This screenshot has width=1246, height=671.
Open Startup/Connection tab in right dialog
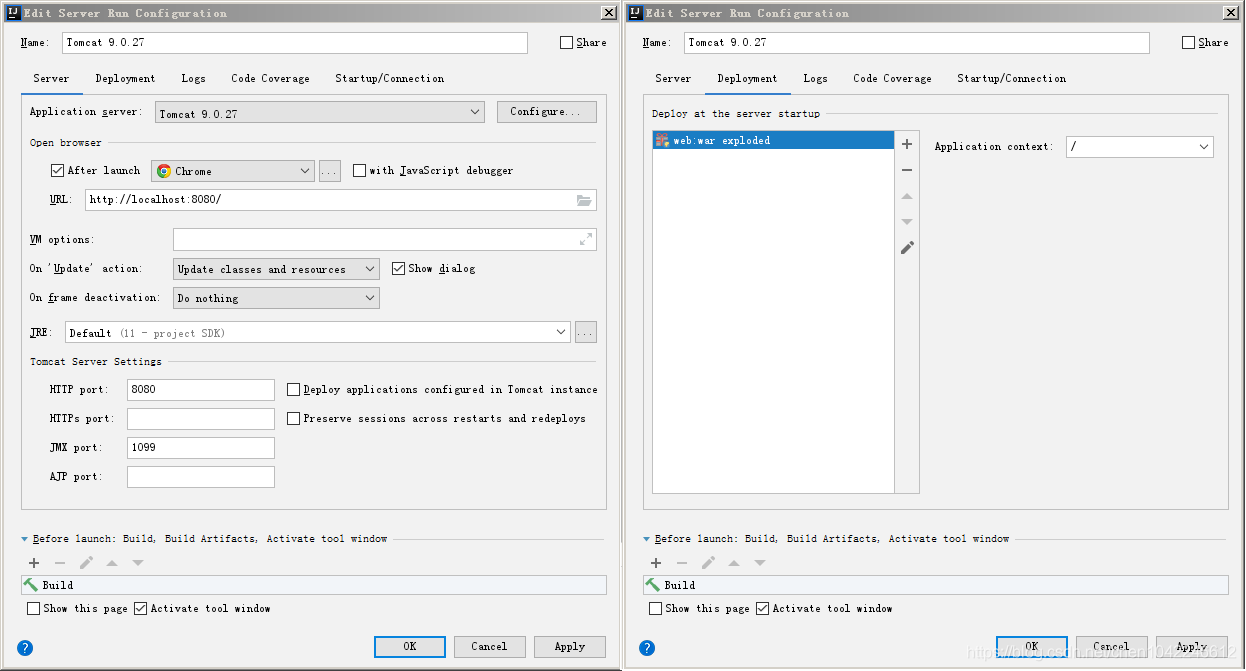(1011, 79)
